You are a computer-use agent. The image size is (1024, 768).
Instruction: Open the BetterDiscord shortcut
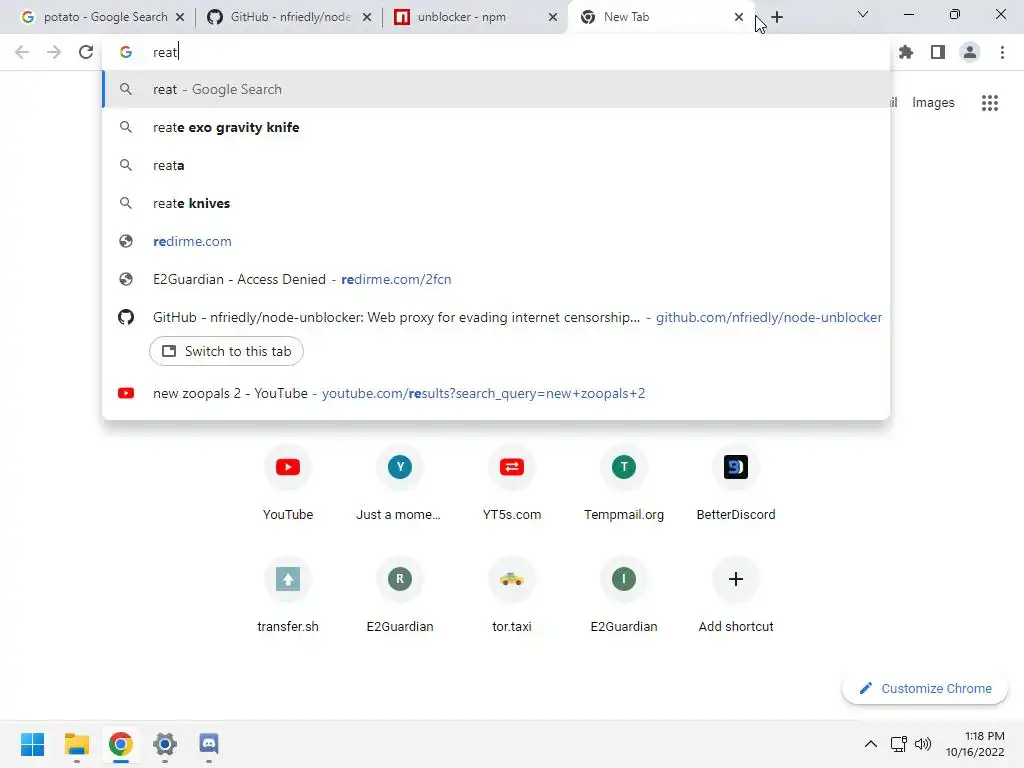pyautogui.click(x=736, y=484)
